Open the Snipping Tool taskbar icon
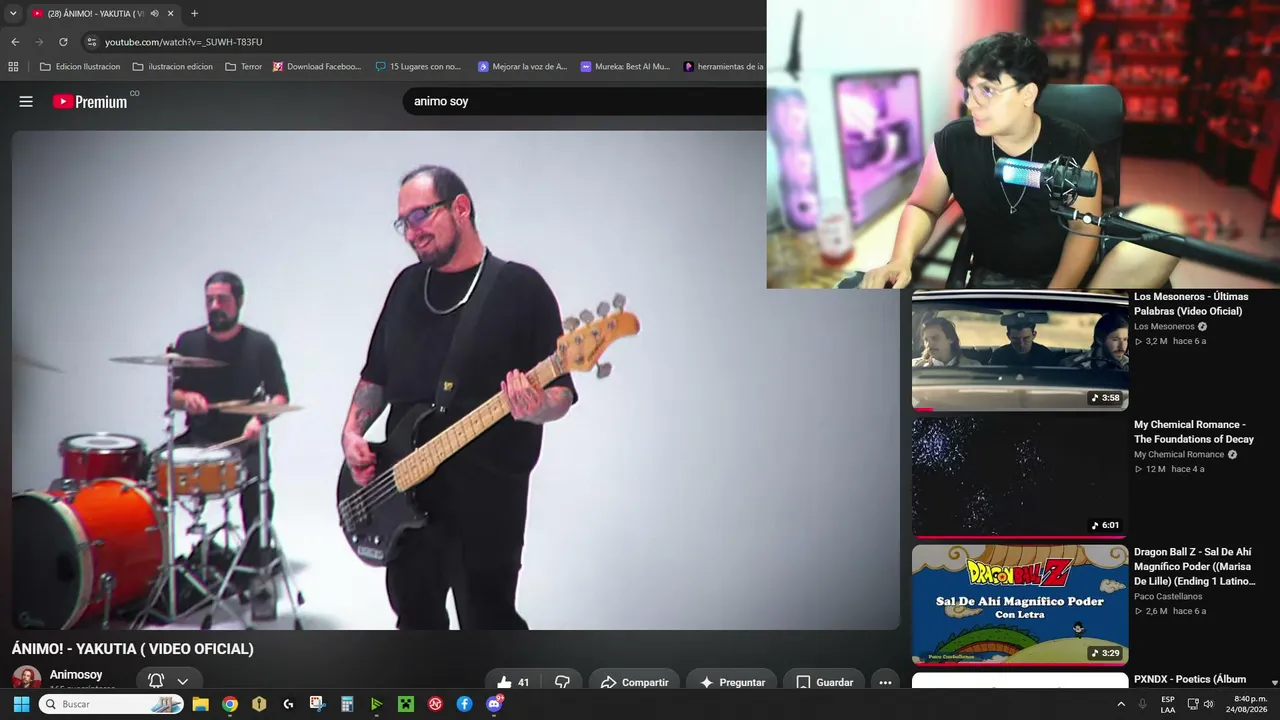The height and width of the screenshot is (720, 1280). (318, 704)
